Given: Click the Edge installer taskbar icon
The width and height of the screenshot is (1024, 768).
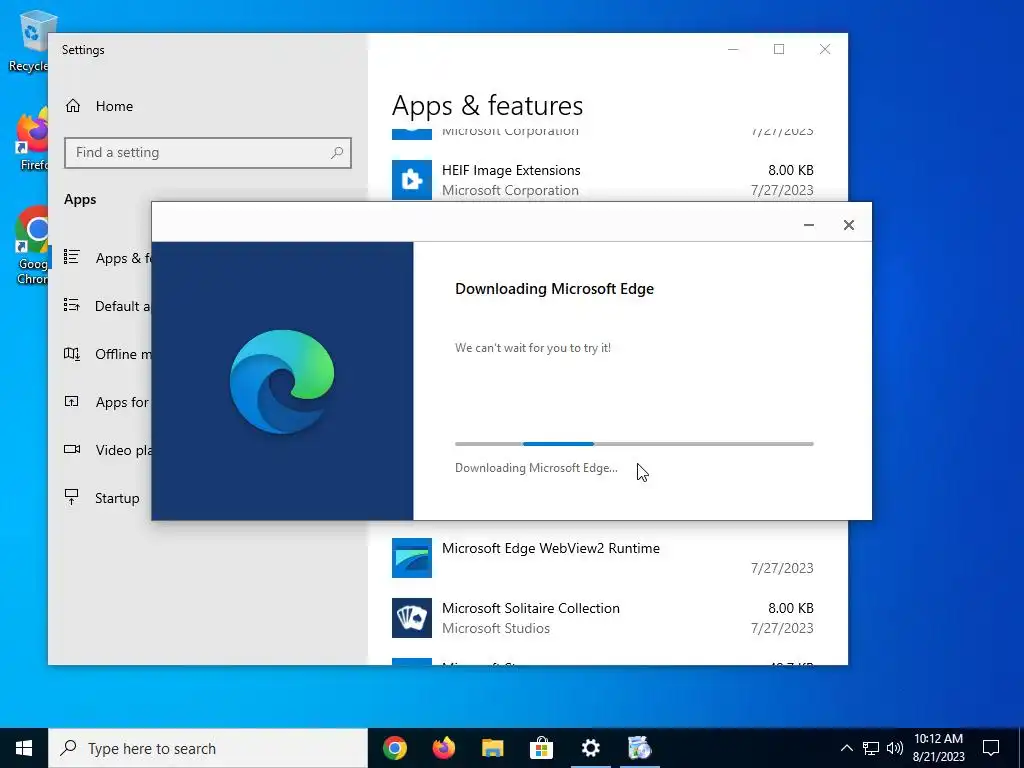Looking at the screenshot, I should pyautogui.click(x=639, y=748).
